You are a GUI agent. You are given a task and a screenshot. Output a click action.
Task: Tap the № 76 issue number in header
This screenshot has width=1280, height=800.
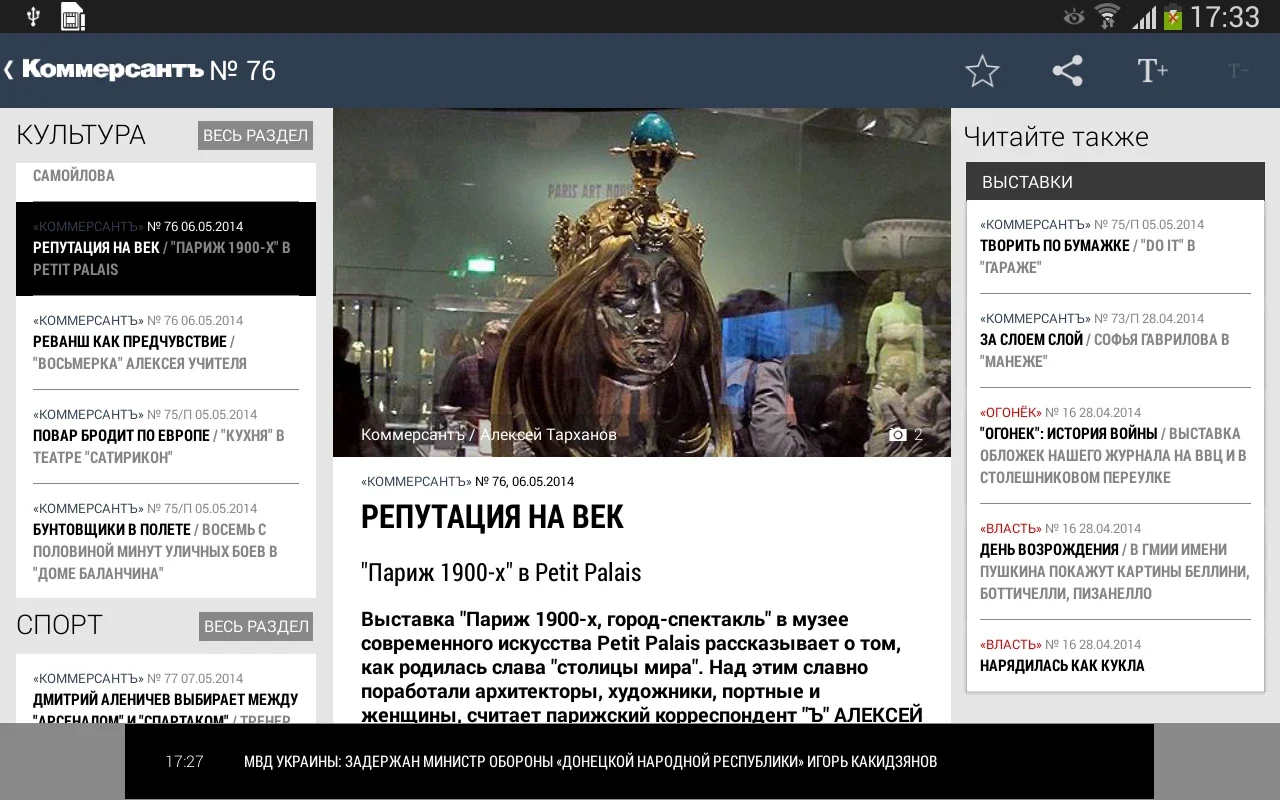pos(243,70)
